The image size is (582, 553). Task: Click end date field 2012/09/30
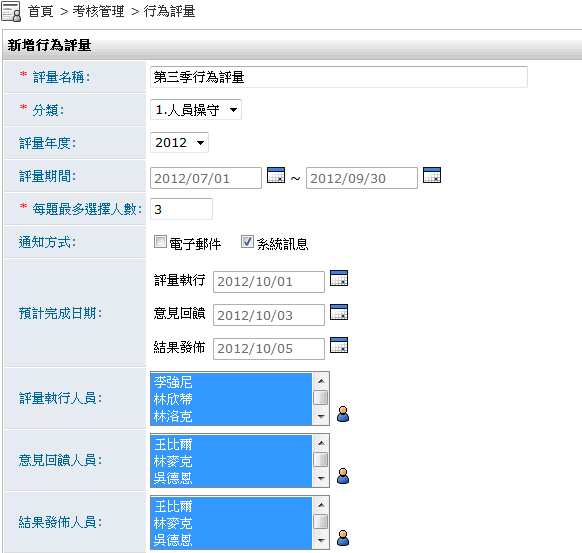click(x=362, y=178)
